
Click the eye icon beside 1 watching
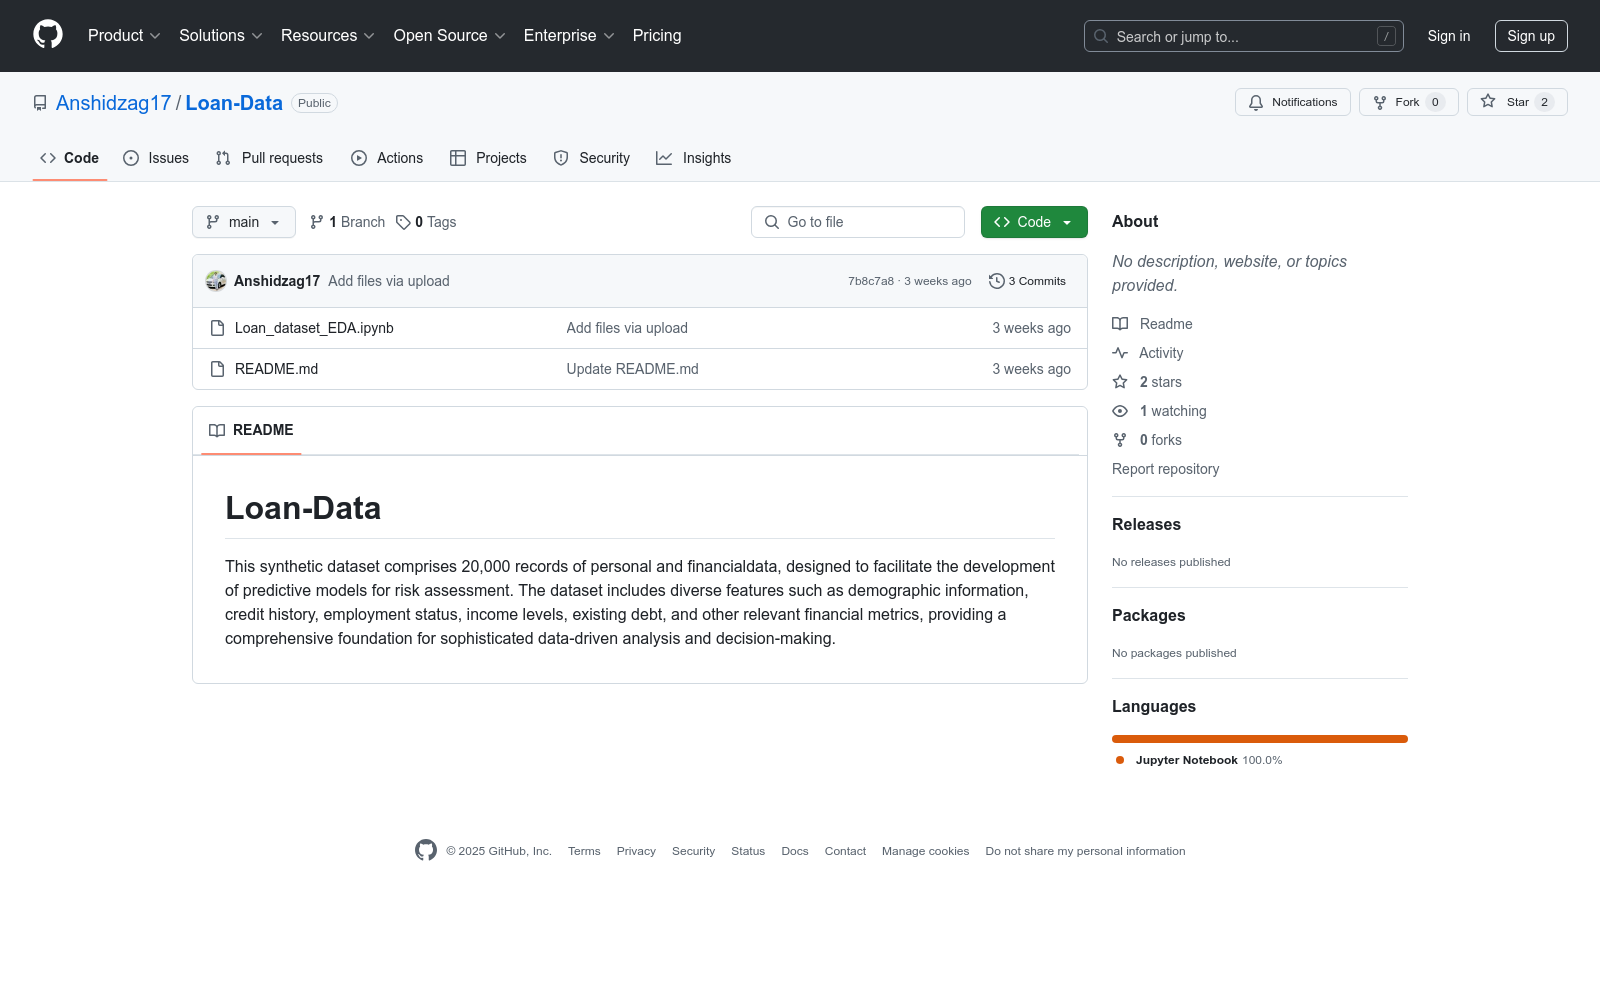[x=1120, y=411]
